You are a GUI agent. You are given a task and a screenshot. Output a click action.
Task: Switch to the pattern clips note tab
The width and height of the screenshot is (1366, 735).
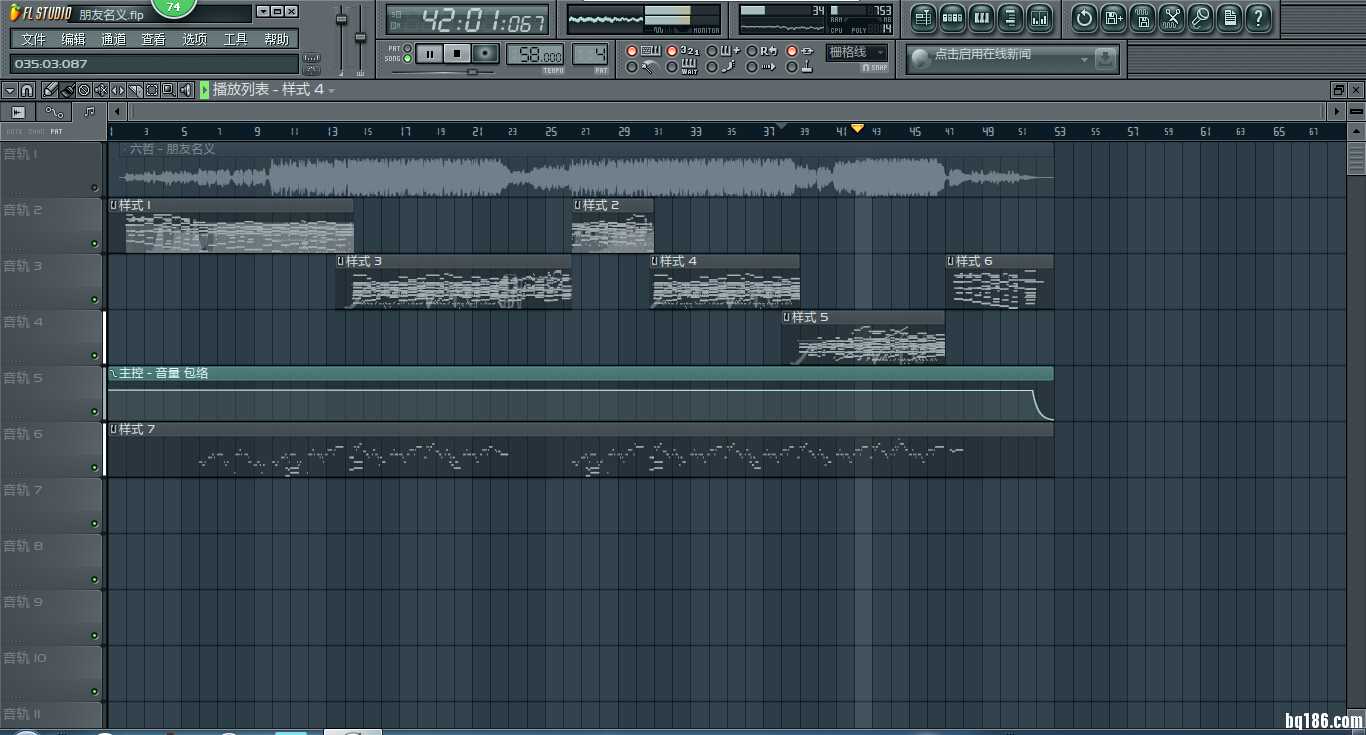click(x=89, y=112)
